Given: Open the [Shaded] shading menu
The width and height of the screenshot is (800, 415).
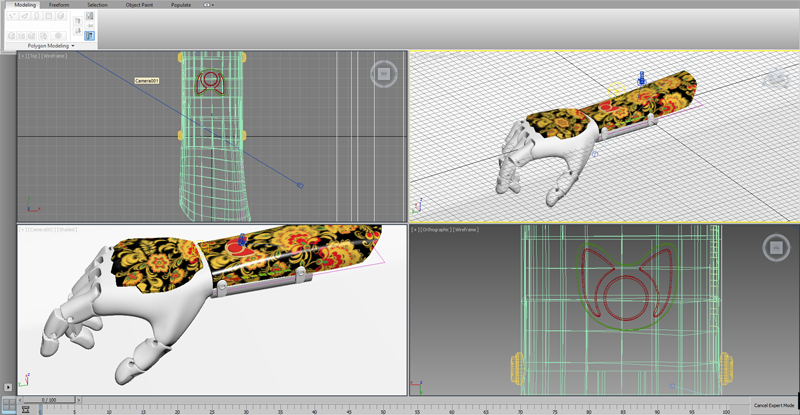Looking at the screenshot, I should point(66,230).
